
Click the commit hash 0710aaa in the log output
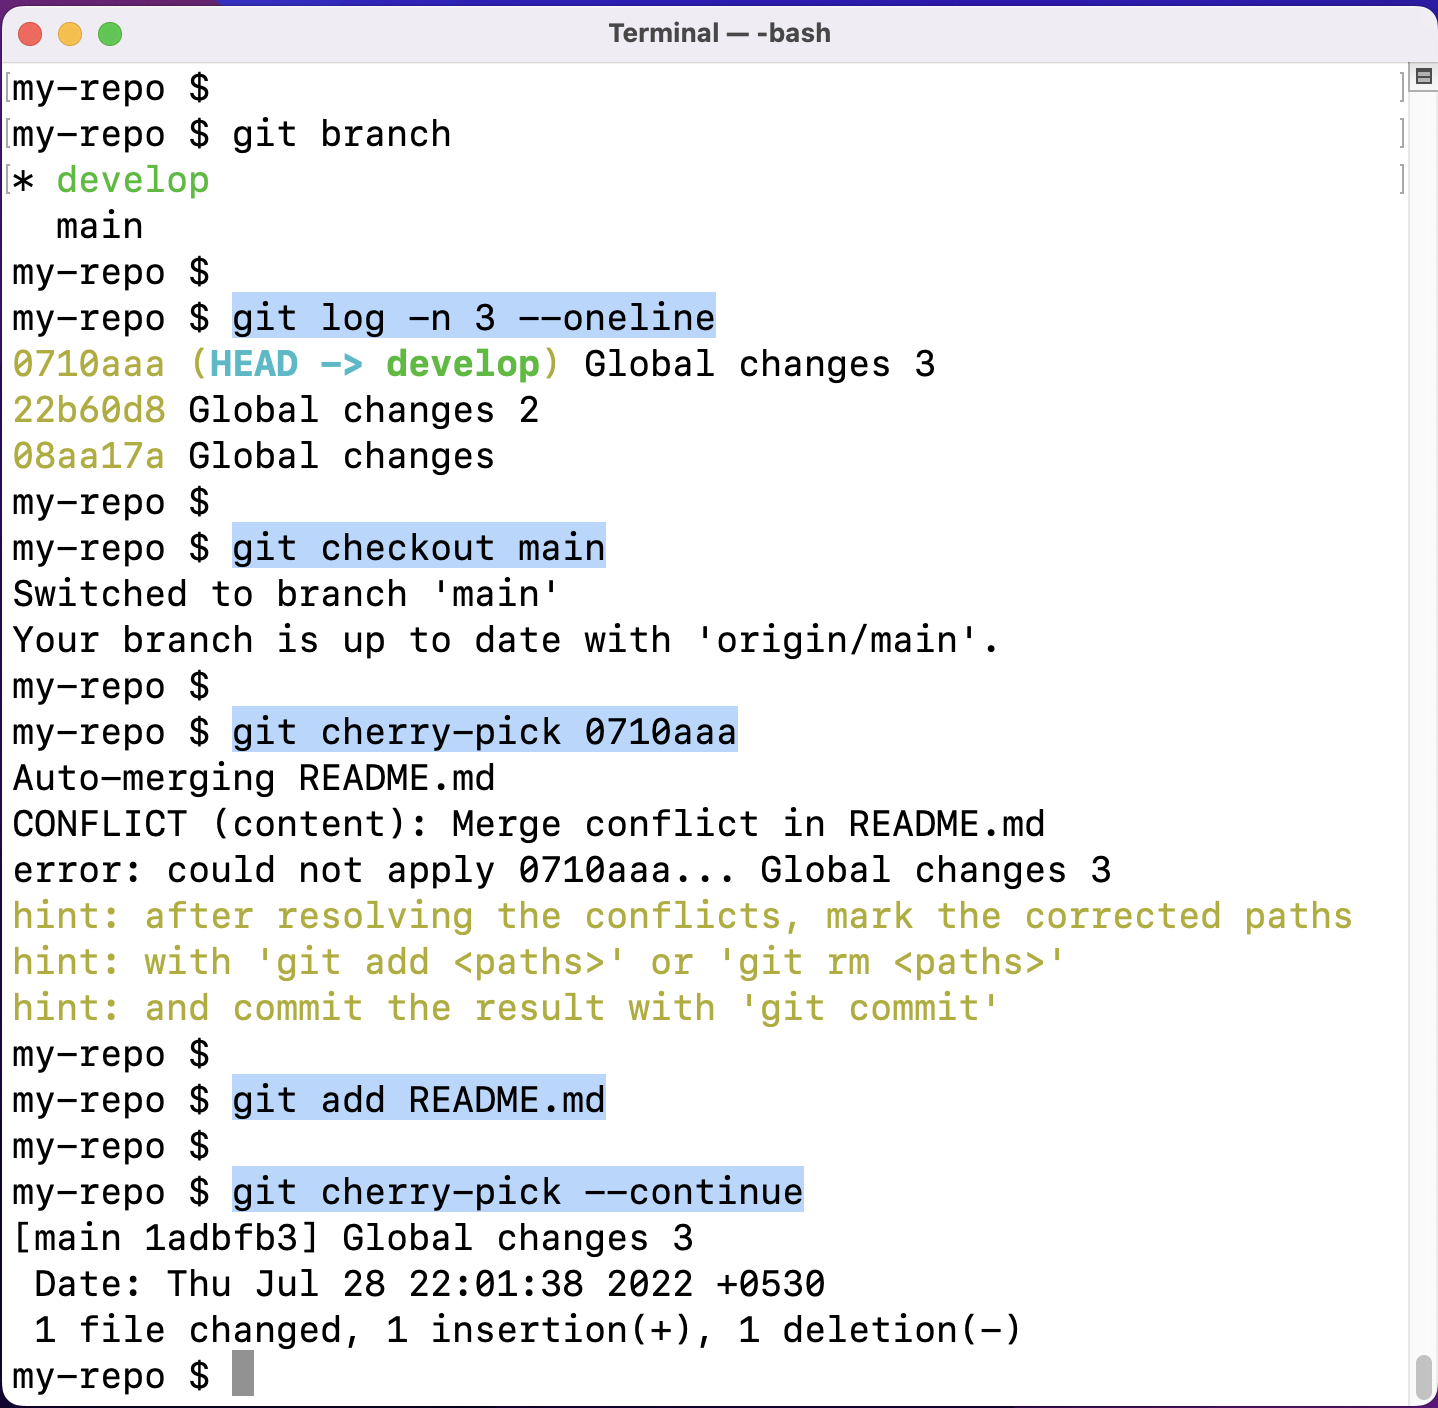pyautogui.click(x=88, y=364)
